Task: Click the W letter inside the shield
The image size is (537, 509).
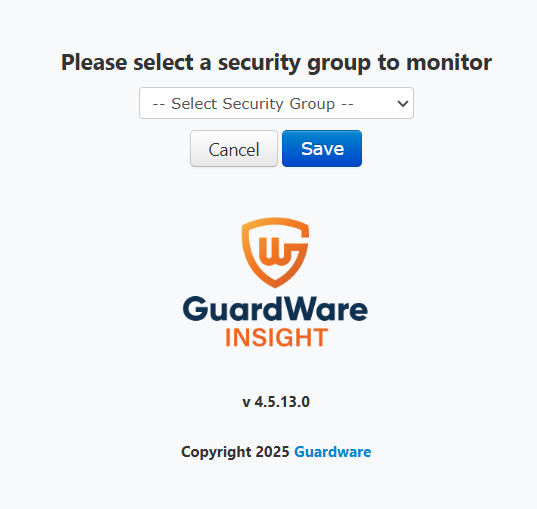Action: coord(272,251)
